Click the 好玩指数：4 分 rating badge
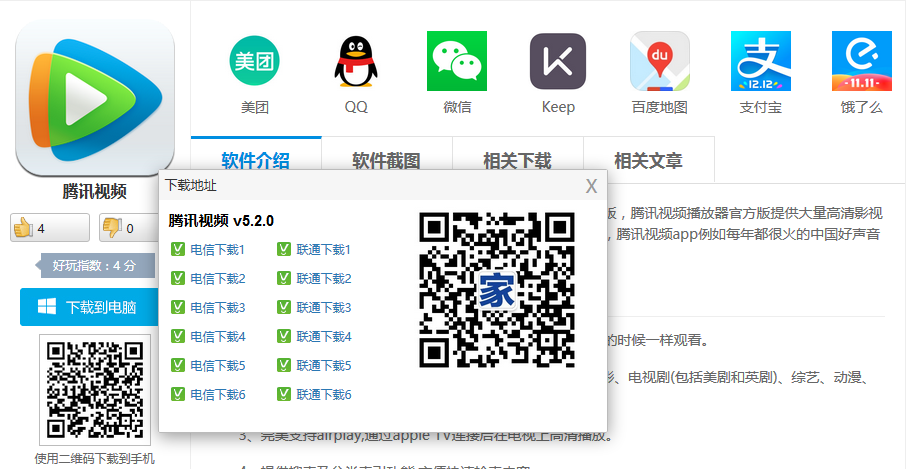The height and width of the screenshot is (469, 906). click(95, 266)
